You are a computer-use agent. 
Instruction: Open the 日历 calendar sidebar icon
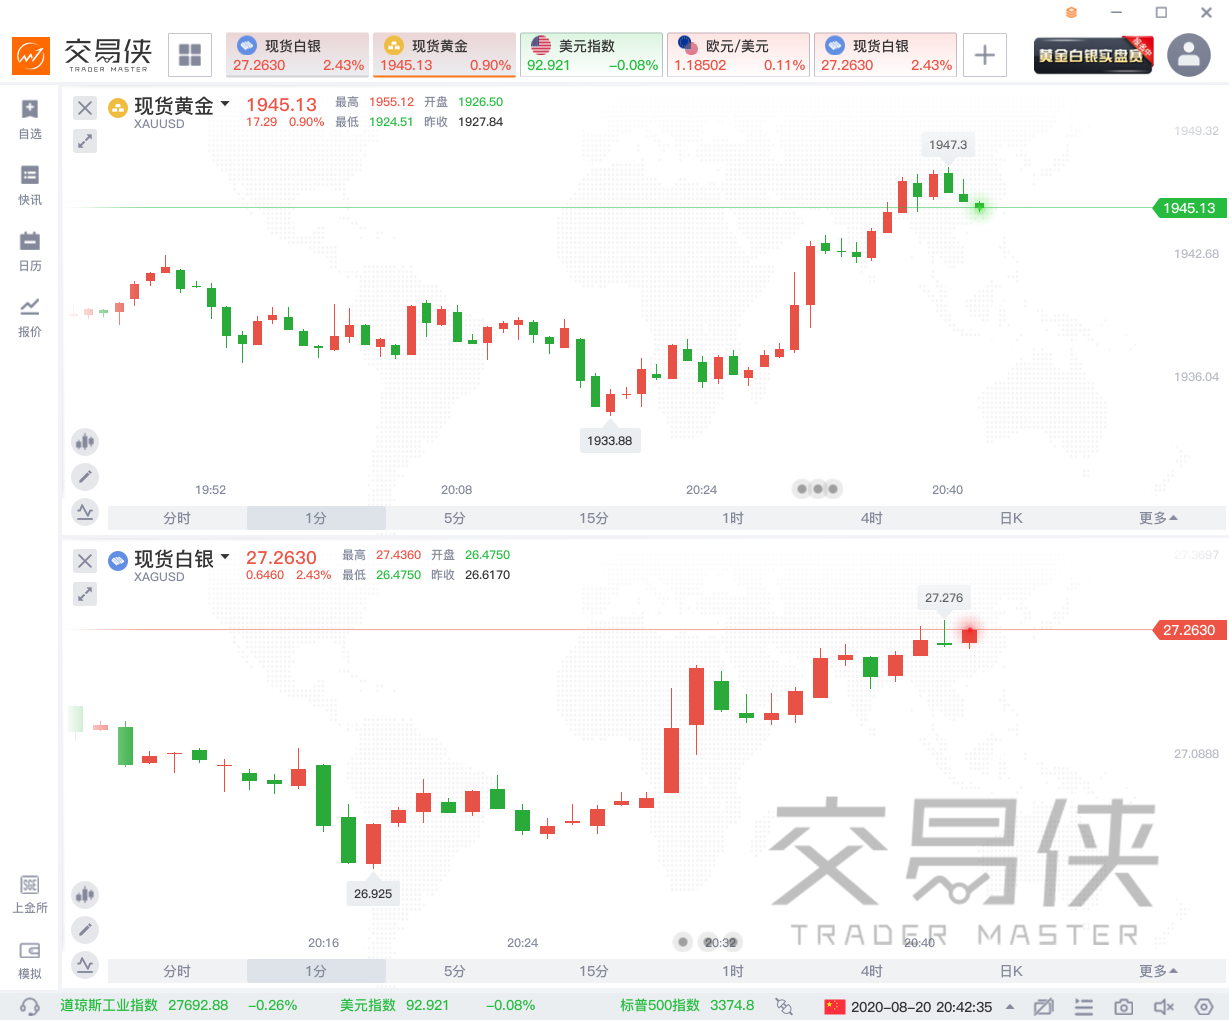30,252
